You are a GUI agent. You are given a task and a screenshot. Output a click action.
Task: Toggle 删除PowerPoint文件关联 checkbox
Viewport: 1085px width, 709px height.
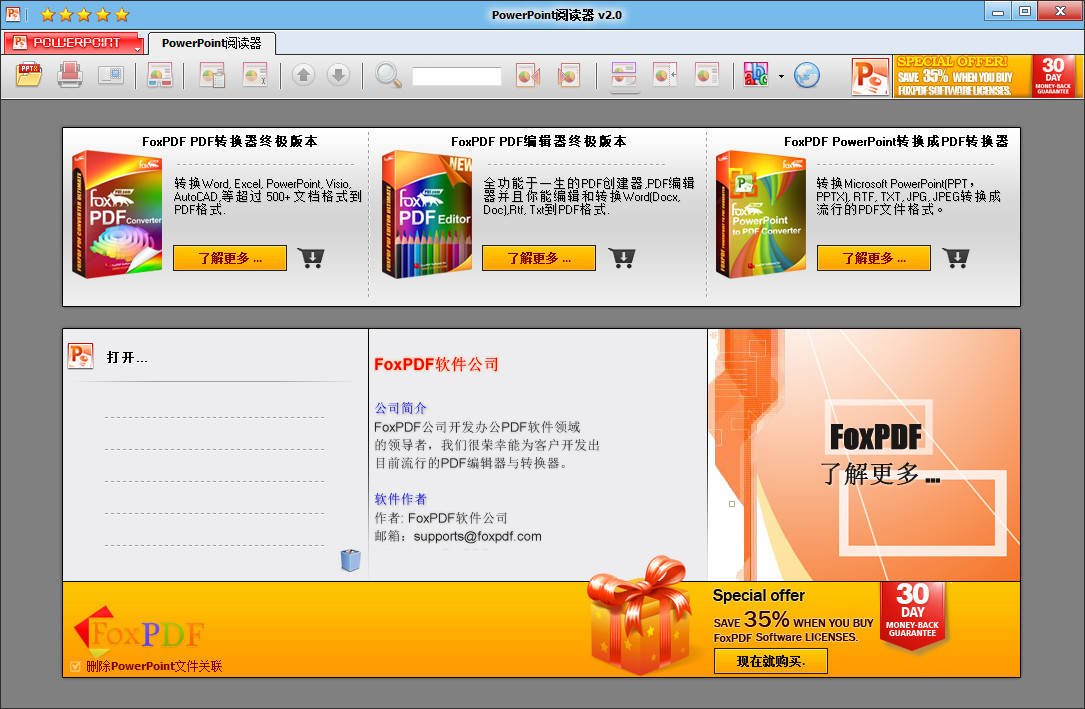tap(75, 667)
